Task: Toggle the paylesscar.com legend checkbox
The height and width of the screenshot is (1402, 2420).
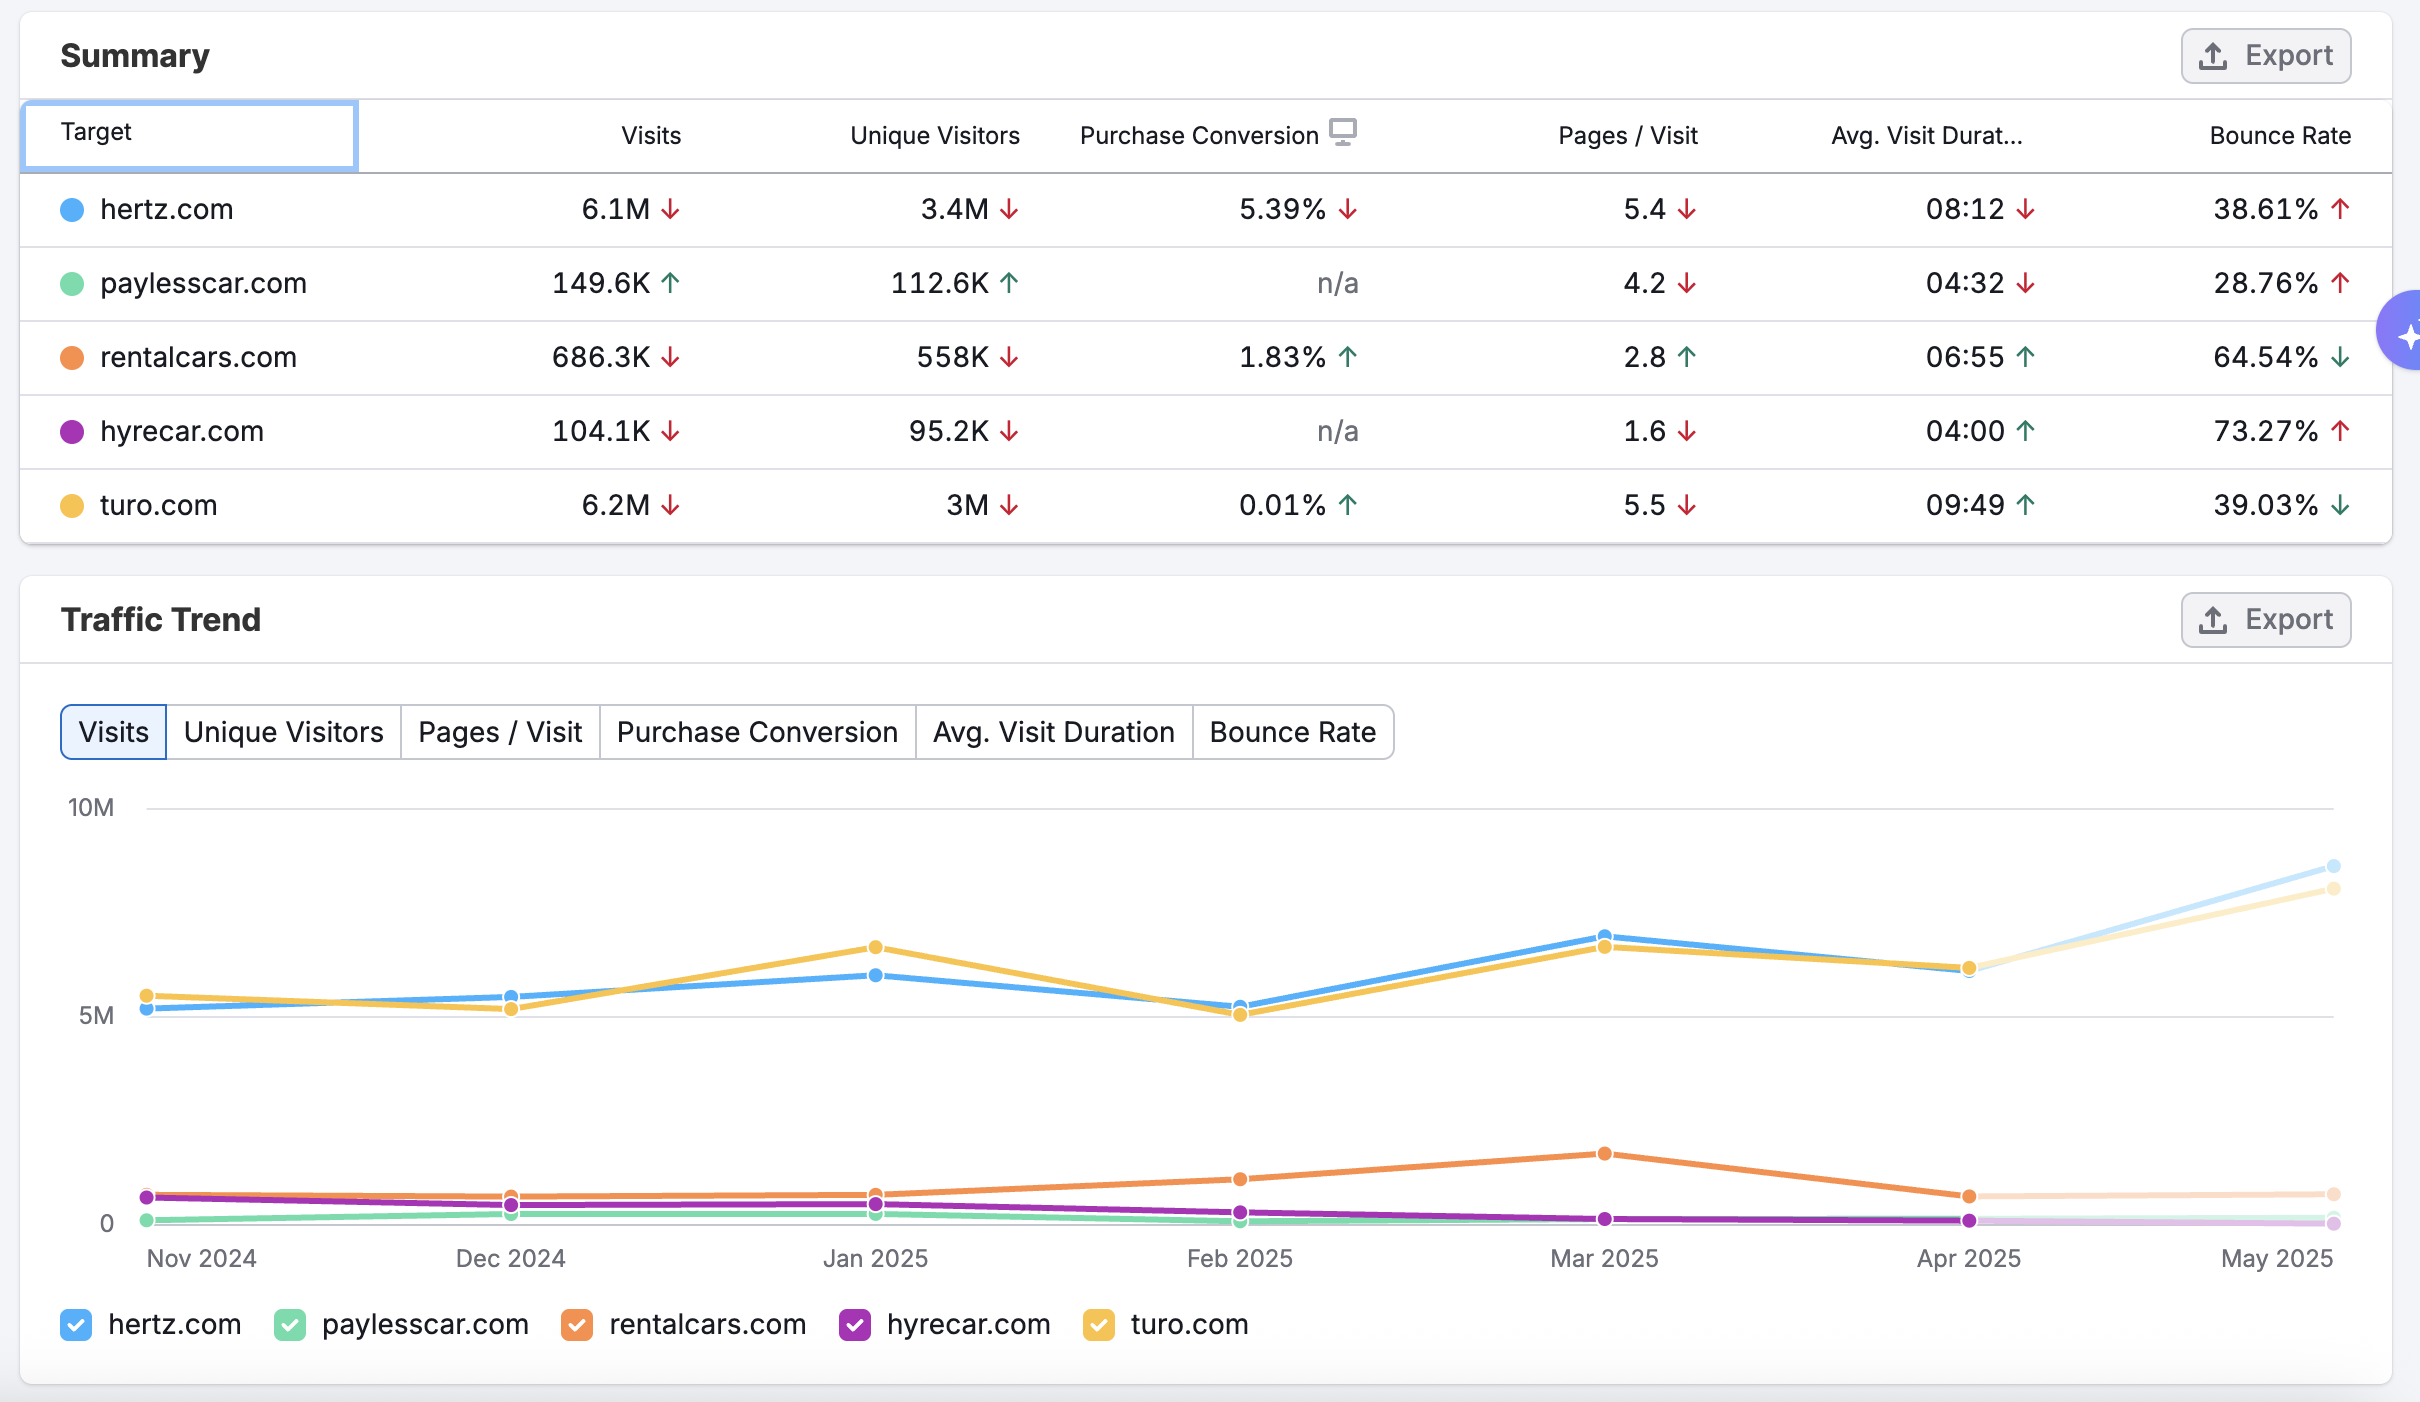Action: tap(290, 1325)
